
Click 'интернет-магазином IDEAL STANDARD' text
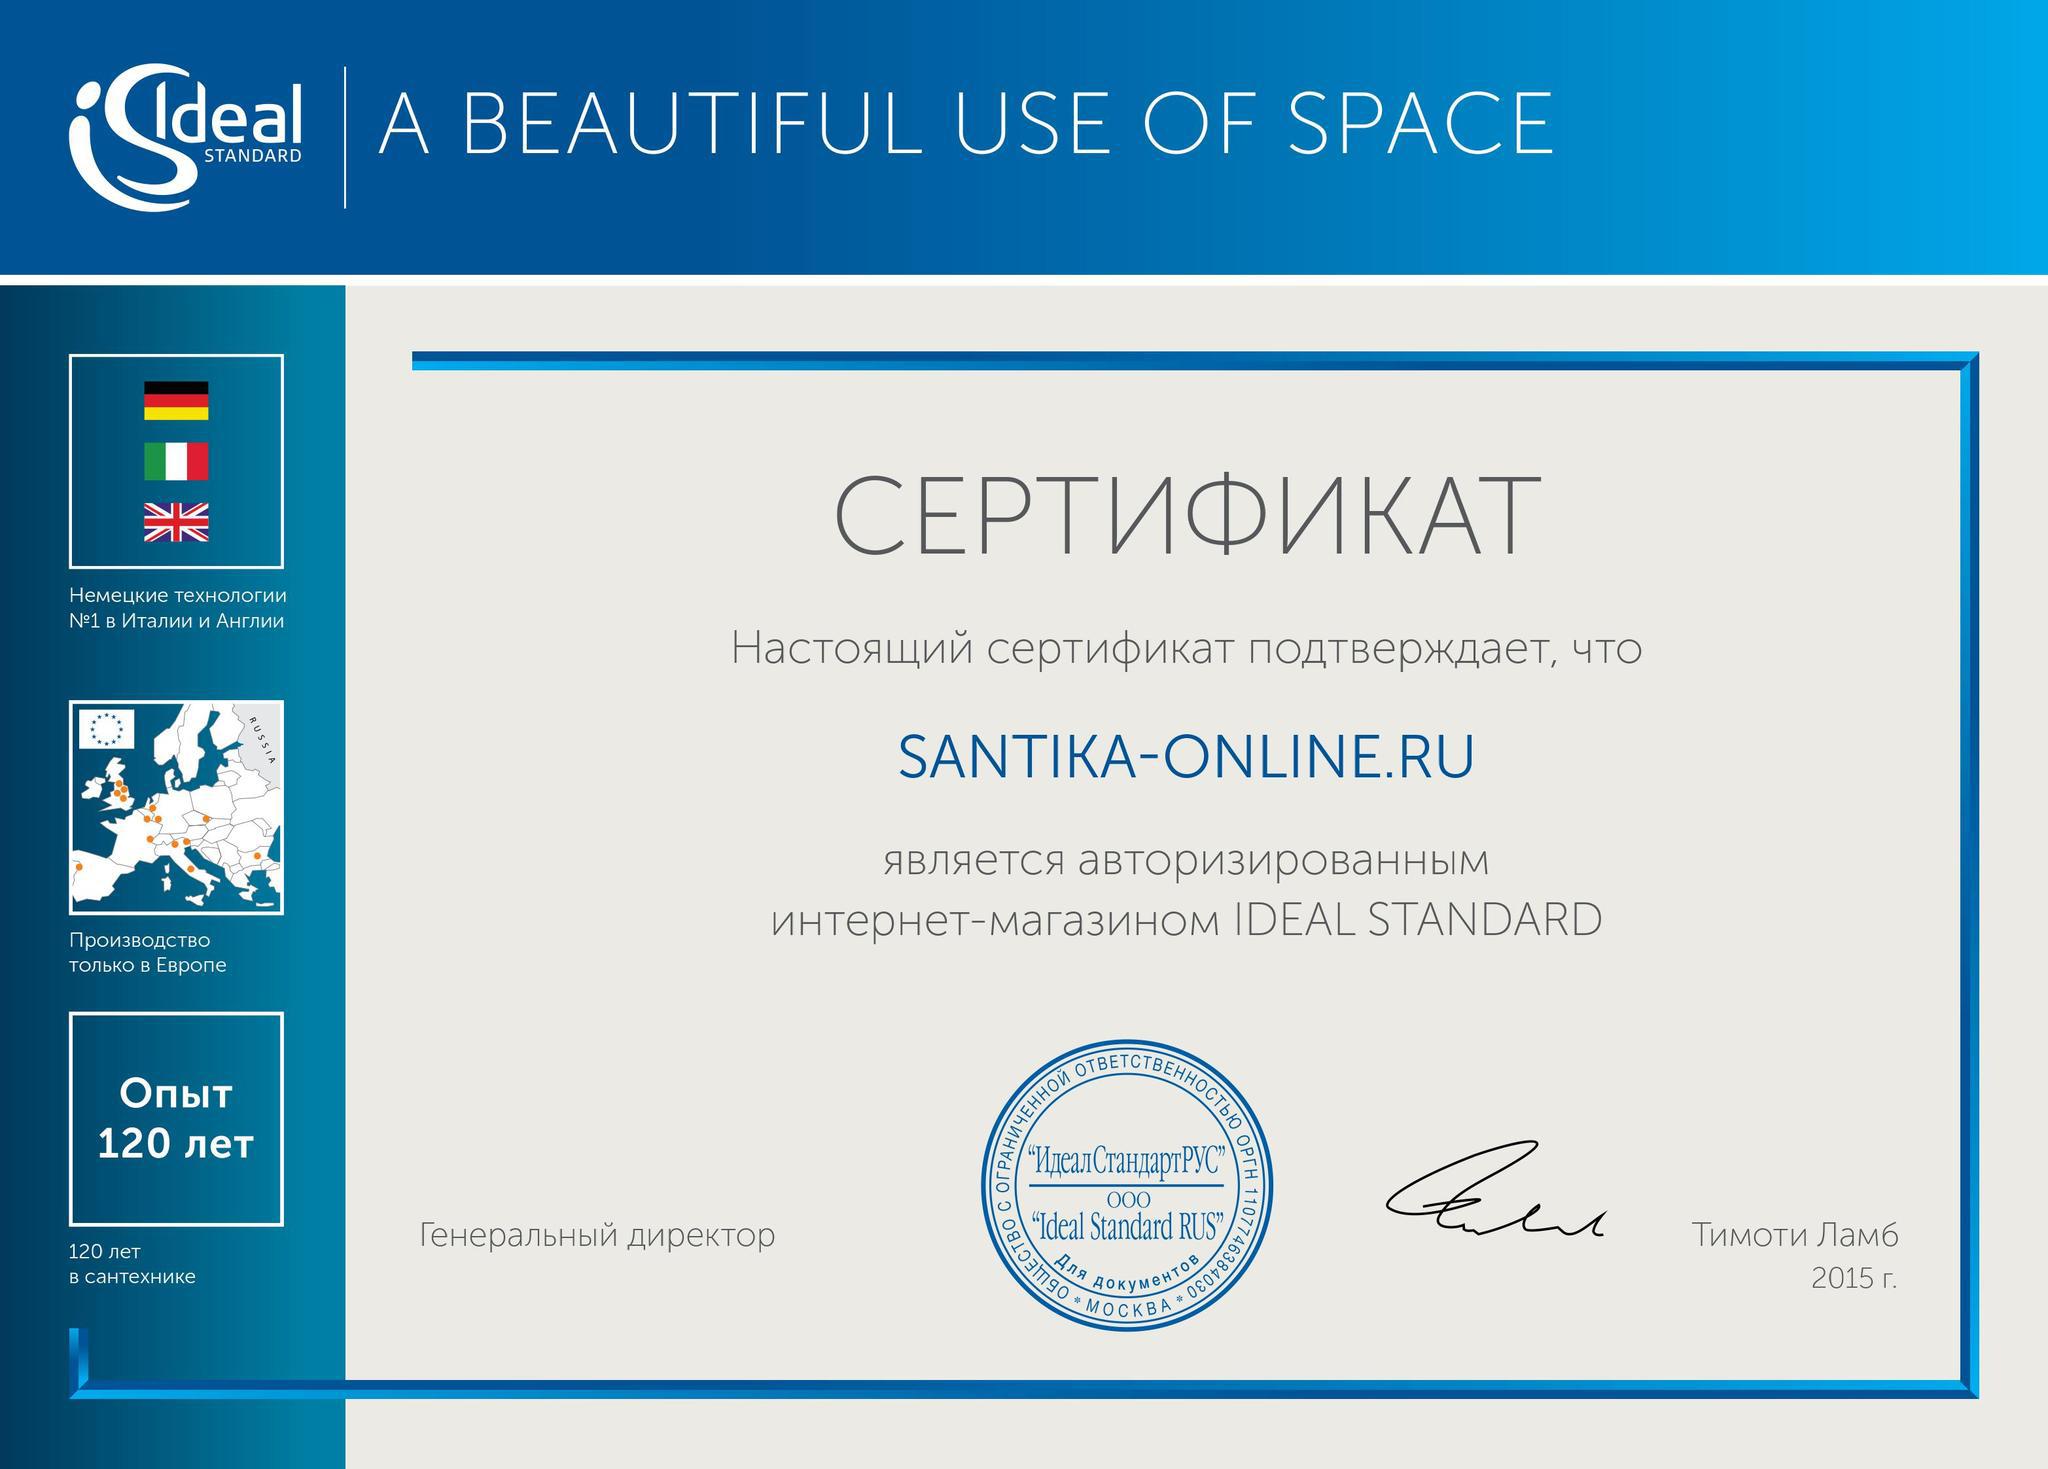pyautogui.click(x=1186, y=920)
